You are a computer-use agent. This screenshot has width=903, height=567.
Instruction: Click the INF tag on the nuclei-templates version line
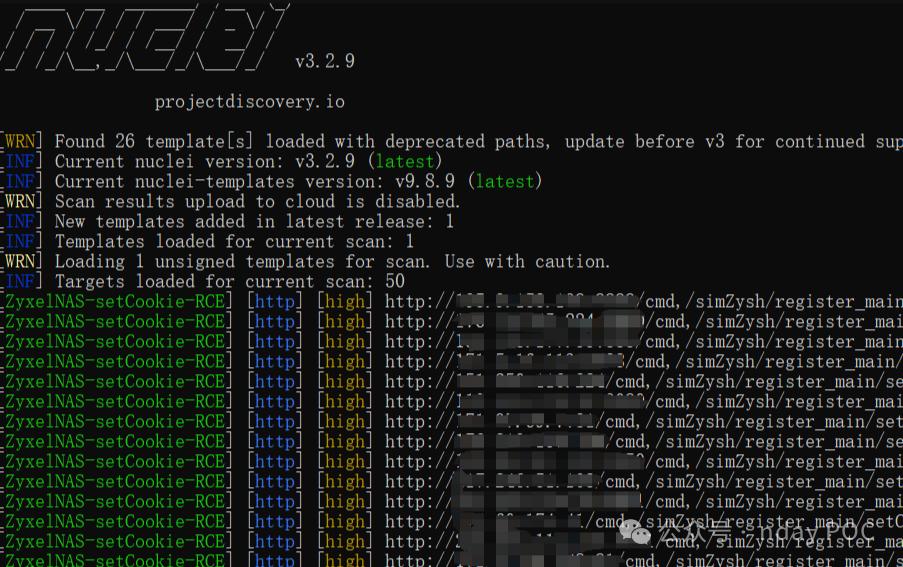20,182
